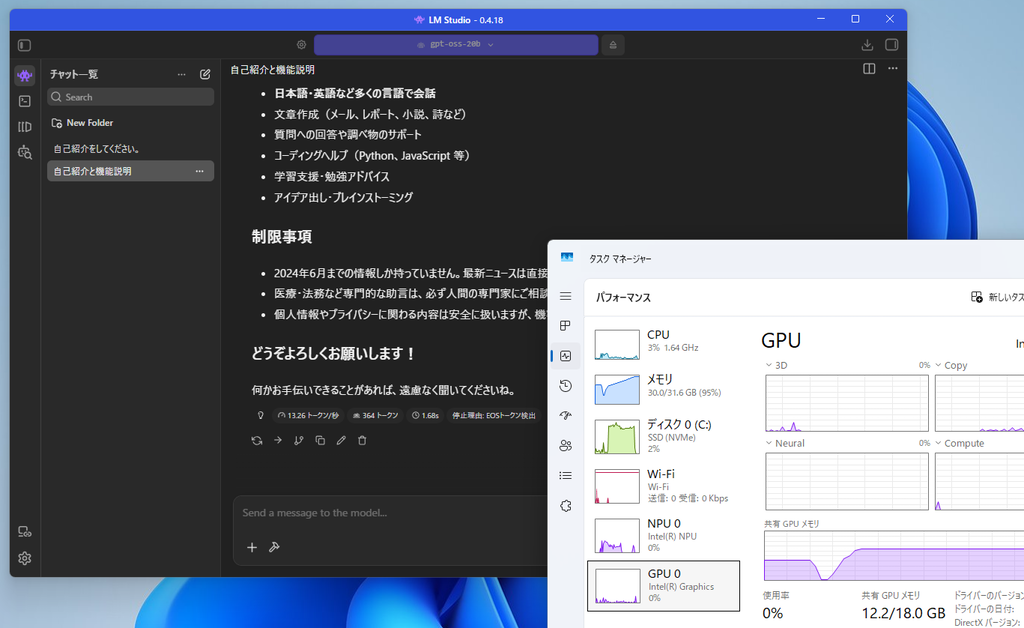Open chat header more options ellipsis
This screenshot has width=1024, height=628.
click(x=893, y=69)
